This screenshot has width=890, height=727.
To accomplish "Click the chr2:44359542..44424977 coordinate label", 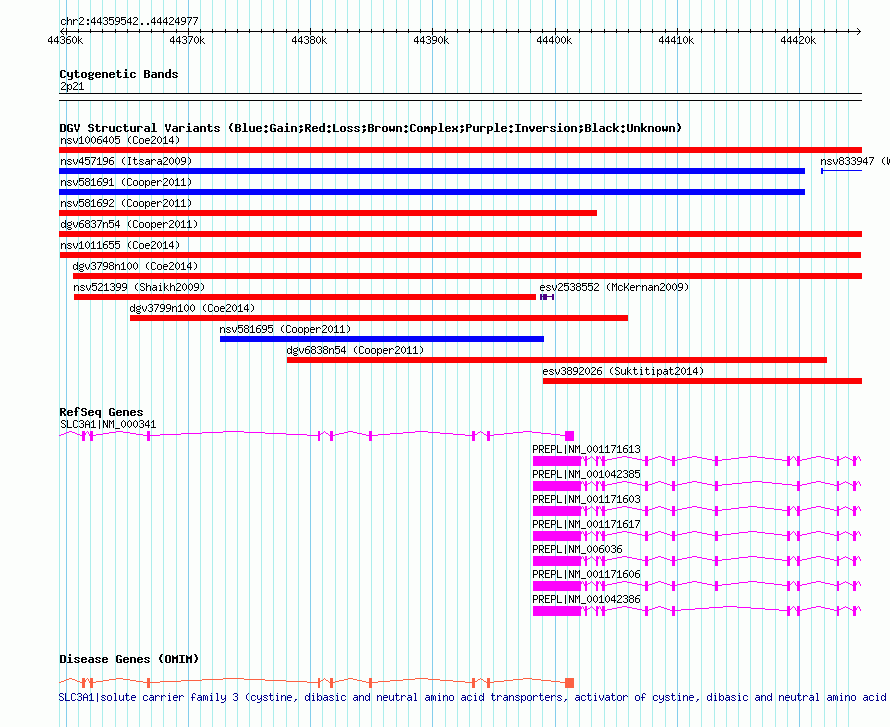I will click(x=129, y=22).
